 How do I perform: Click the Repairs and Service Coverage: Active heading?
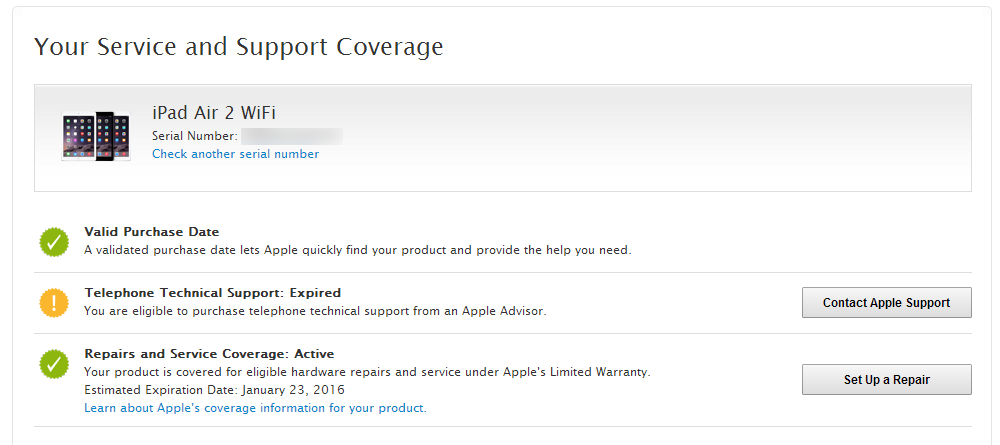[x=209, y=354]
